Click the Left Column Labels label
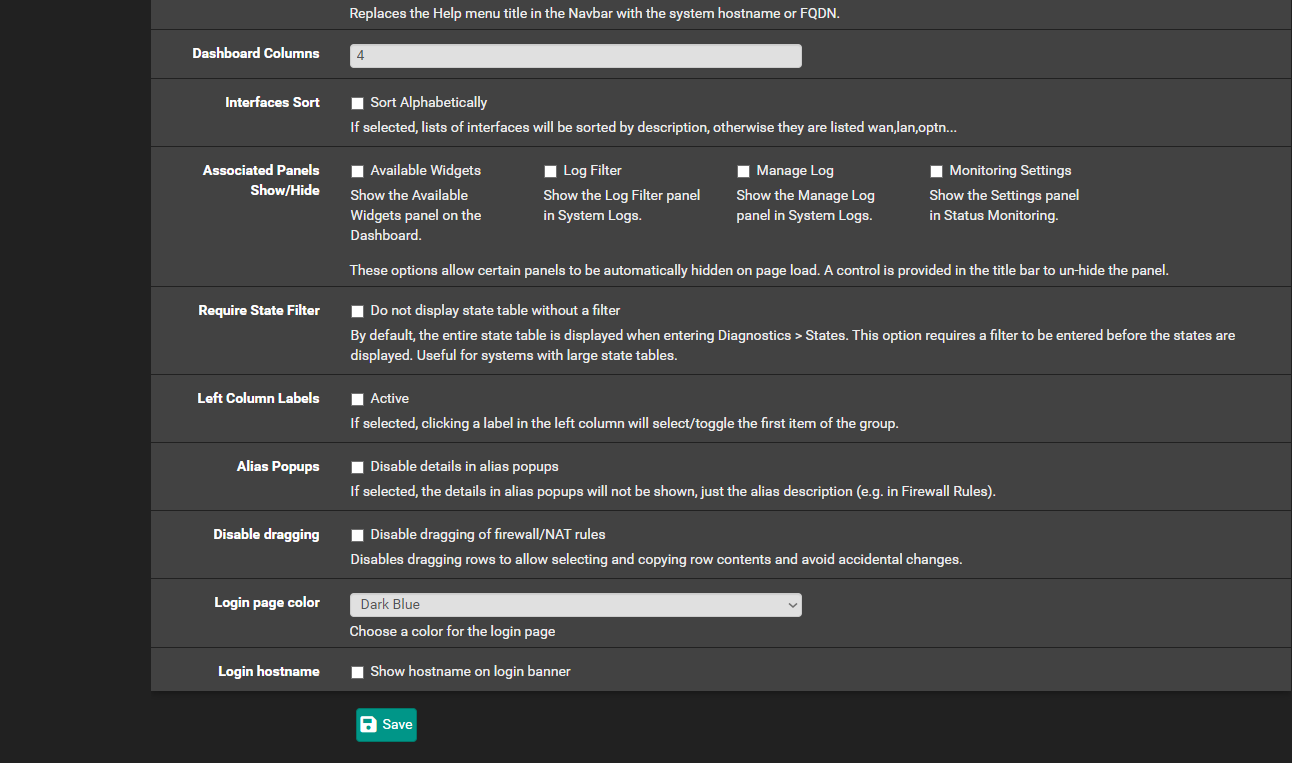Viewport: 1292px width, 763px height. point(258,398)
